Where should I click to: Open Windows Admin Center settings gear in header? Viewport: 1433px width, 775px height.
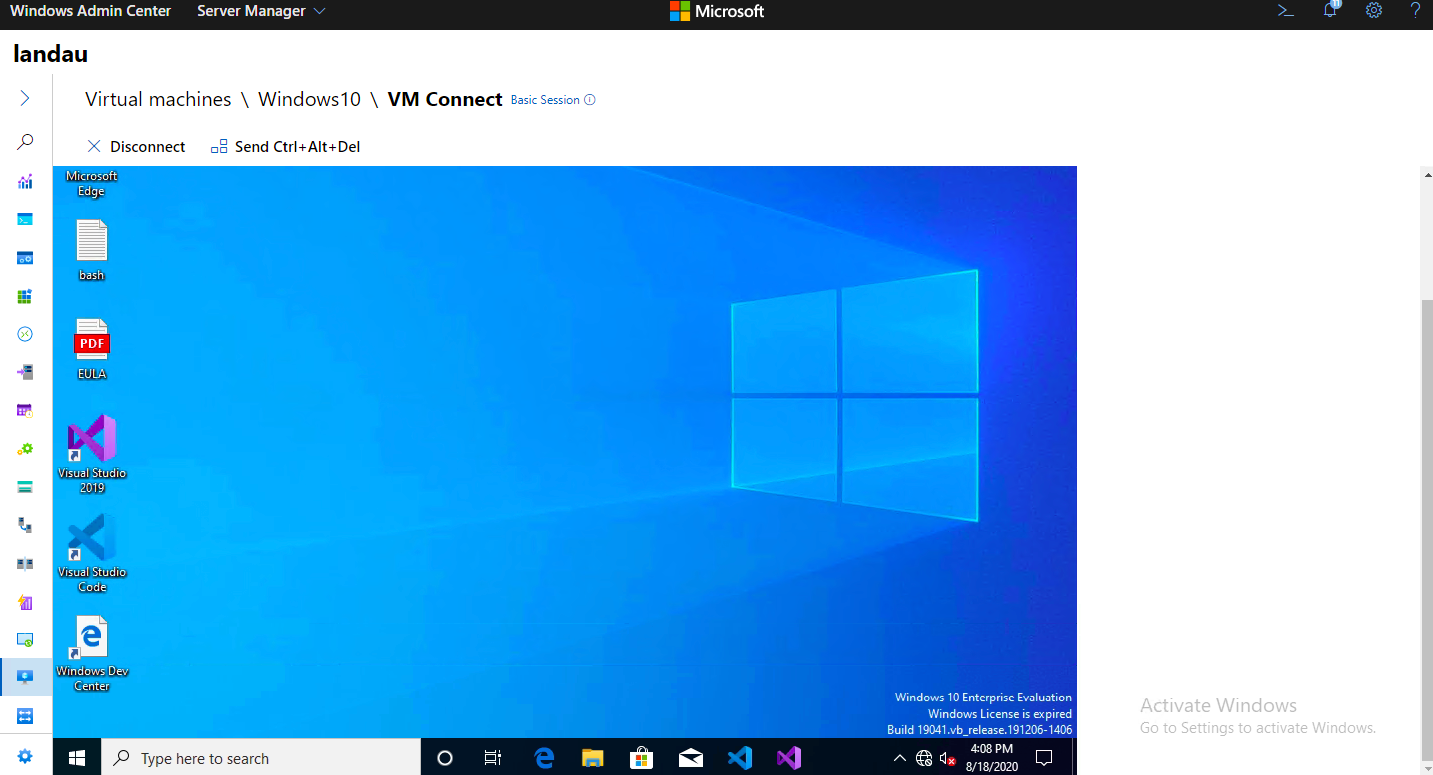1374,10
